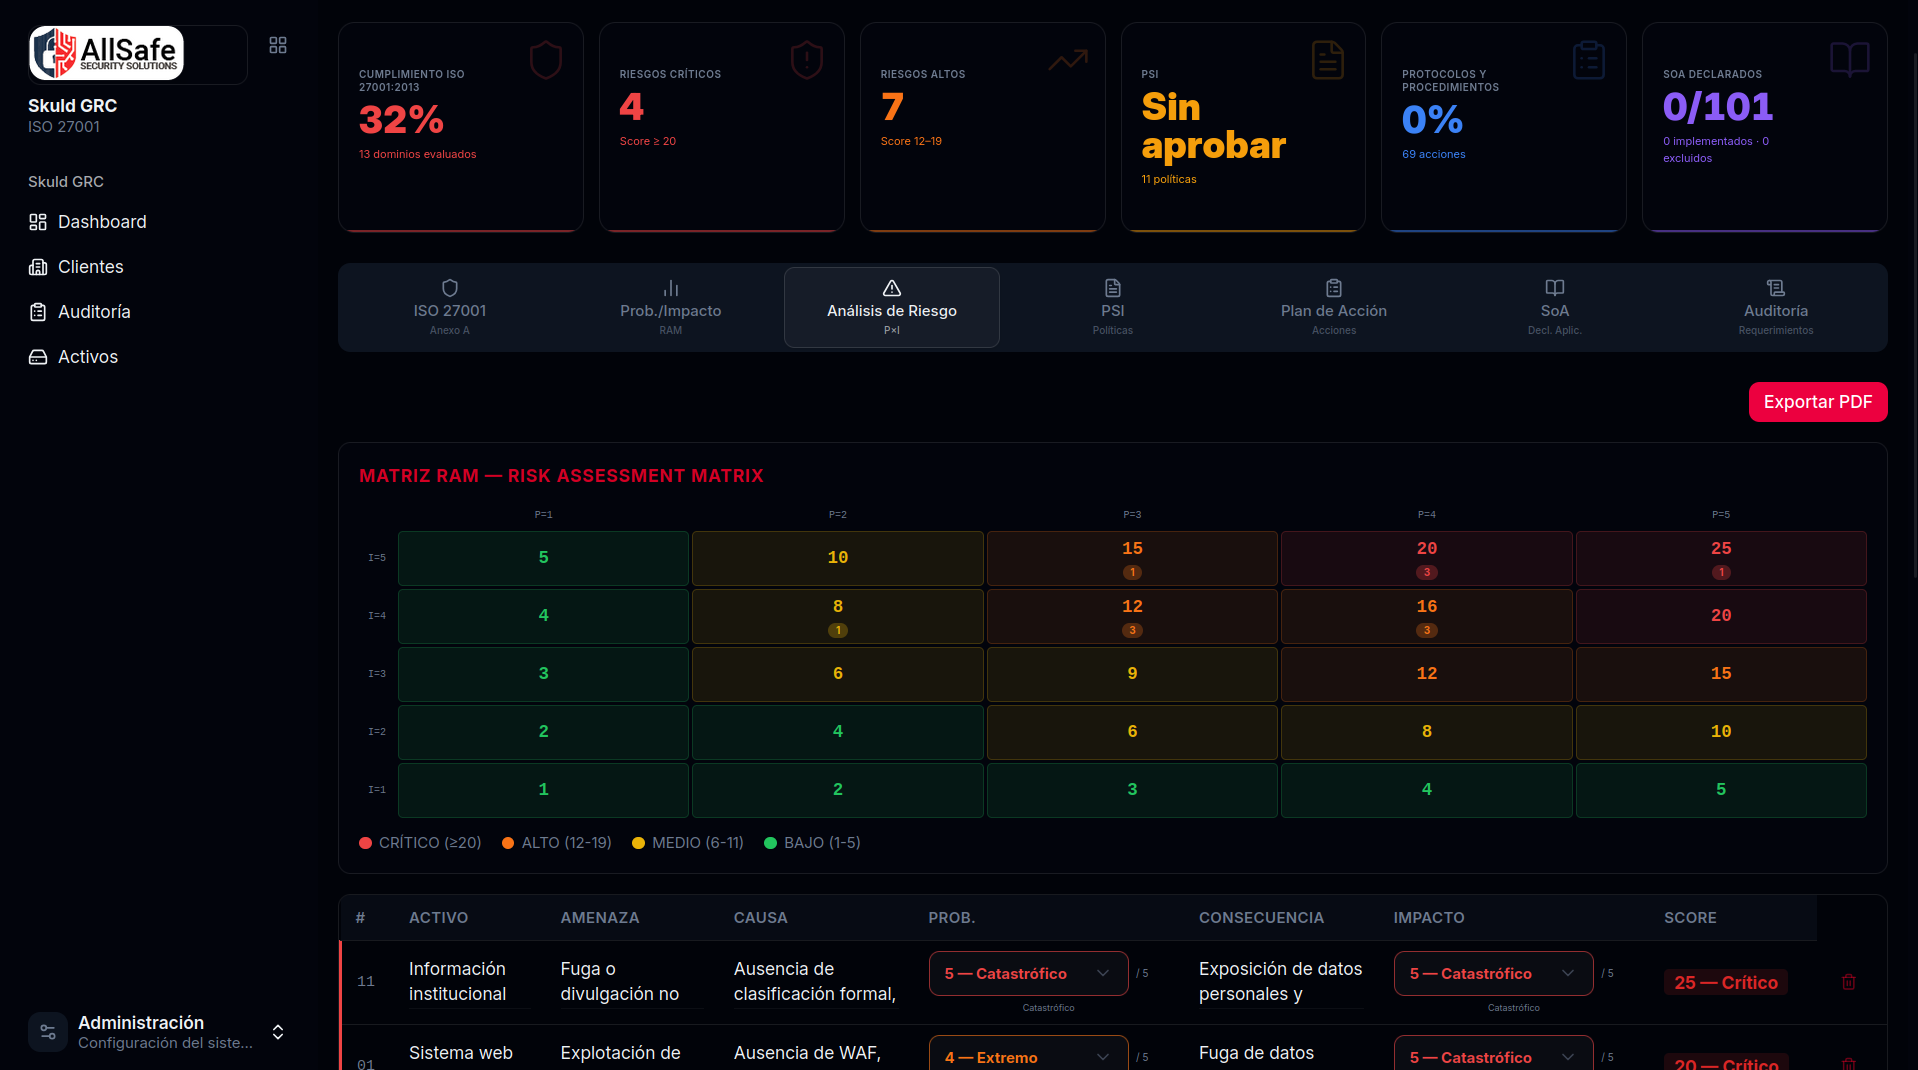Open Activos in the sidebar
Screen dimensions: 1918x1070
pyautogui.click(x=74, y=357)
